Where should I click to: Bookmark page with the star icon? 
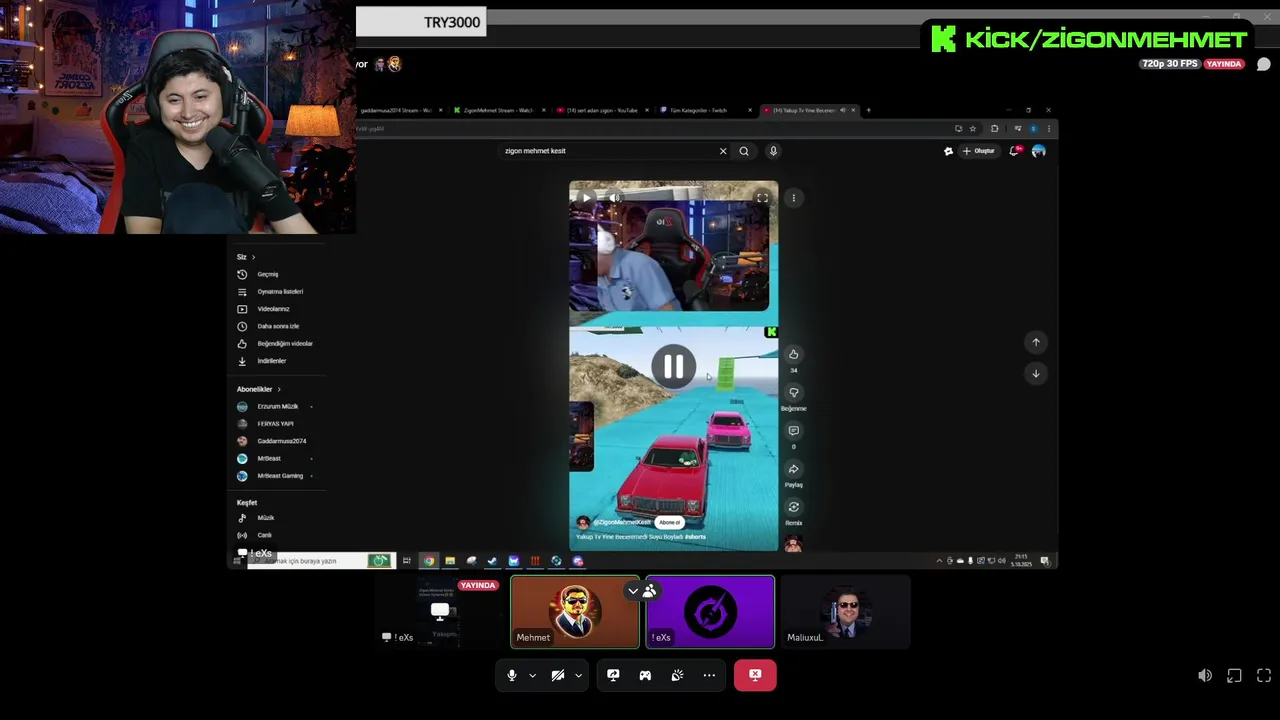click(x=973, y=128)
